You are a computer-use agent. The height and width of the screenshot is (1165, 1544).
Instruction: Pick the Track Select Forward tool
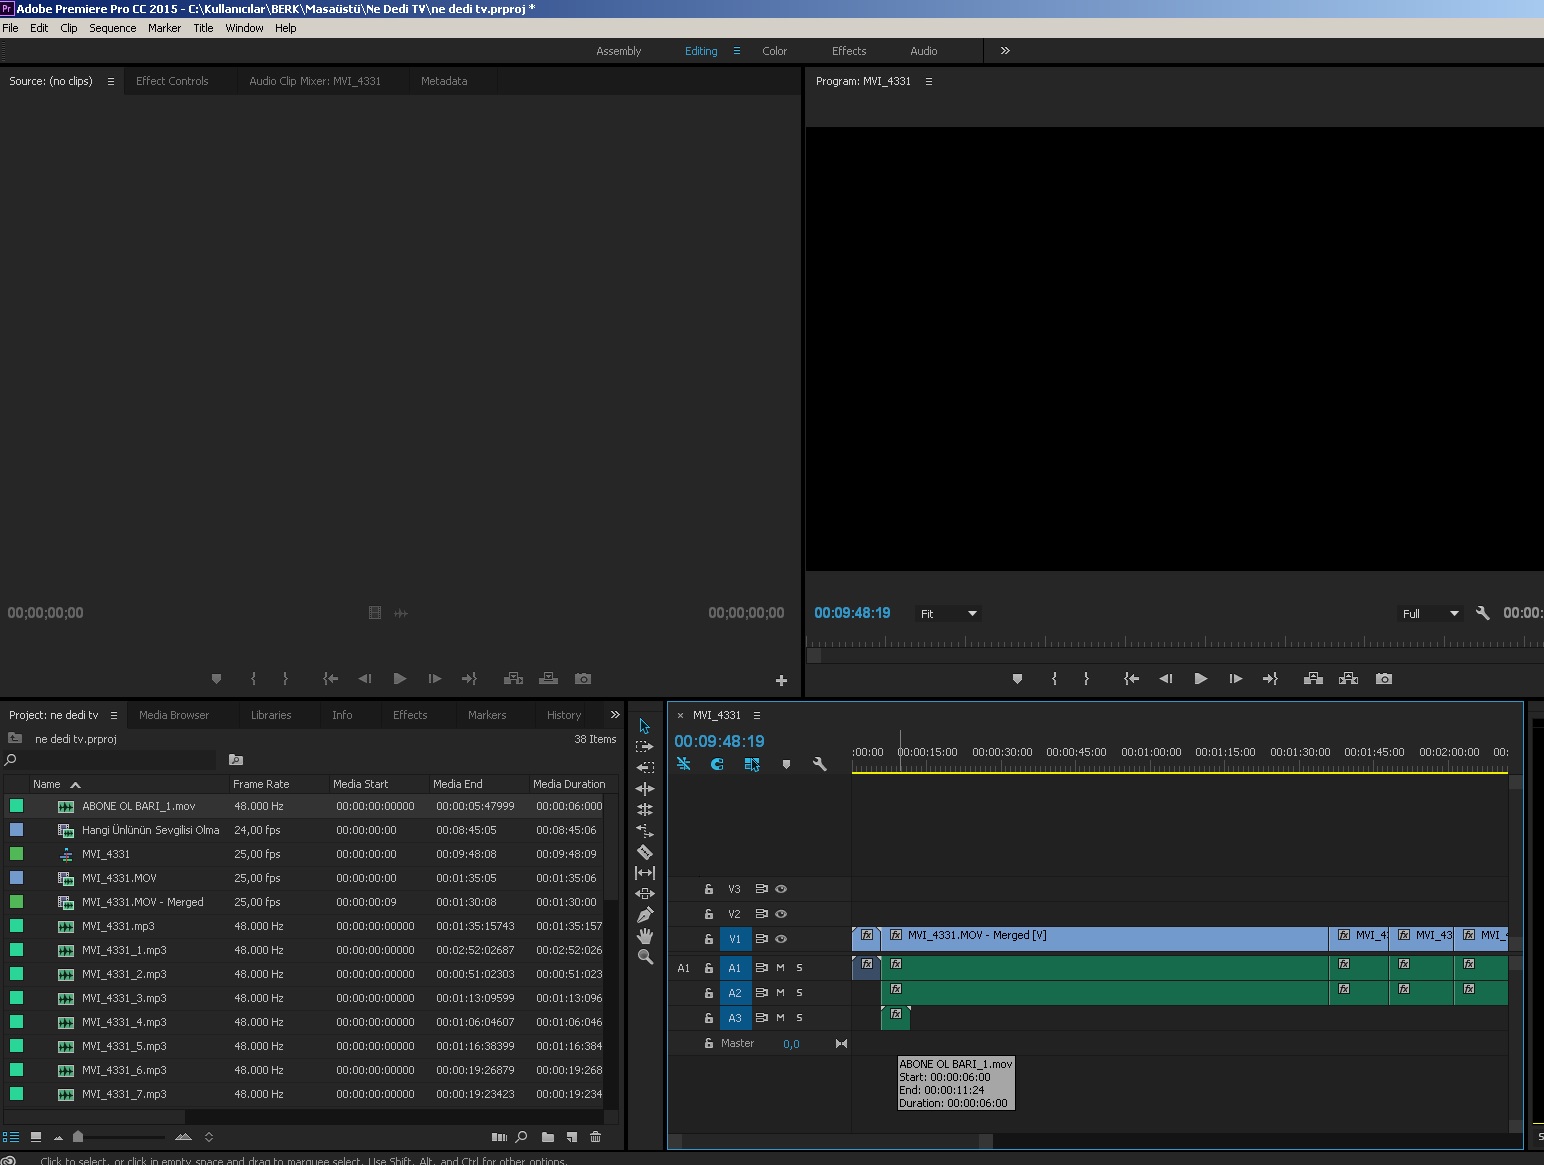coord(645,747)
